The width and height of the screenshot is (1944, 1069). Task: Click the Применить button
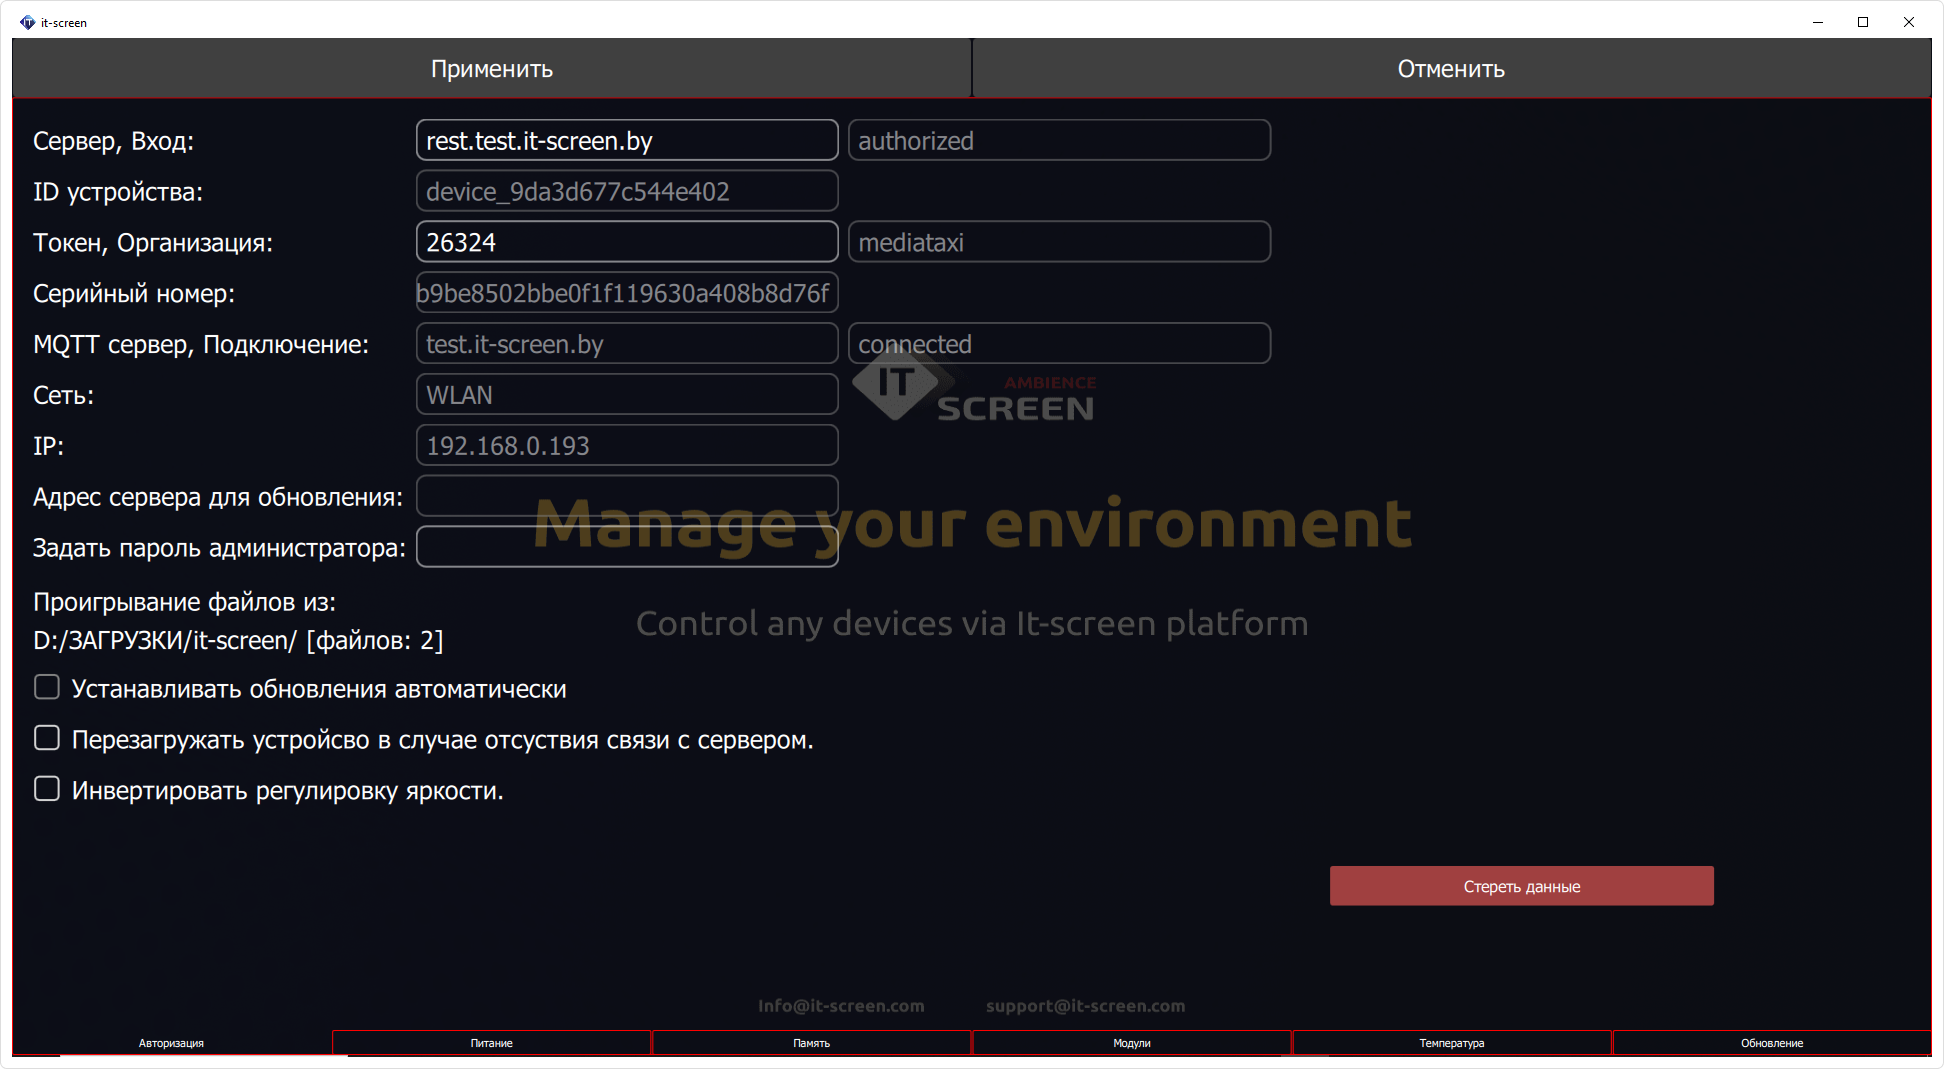tap(491, 69)
